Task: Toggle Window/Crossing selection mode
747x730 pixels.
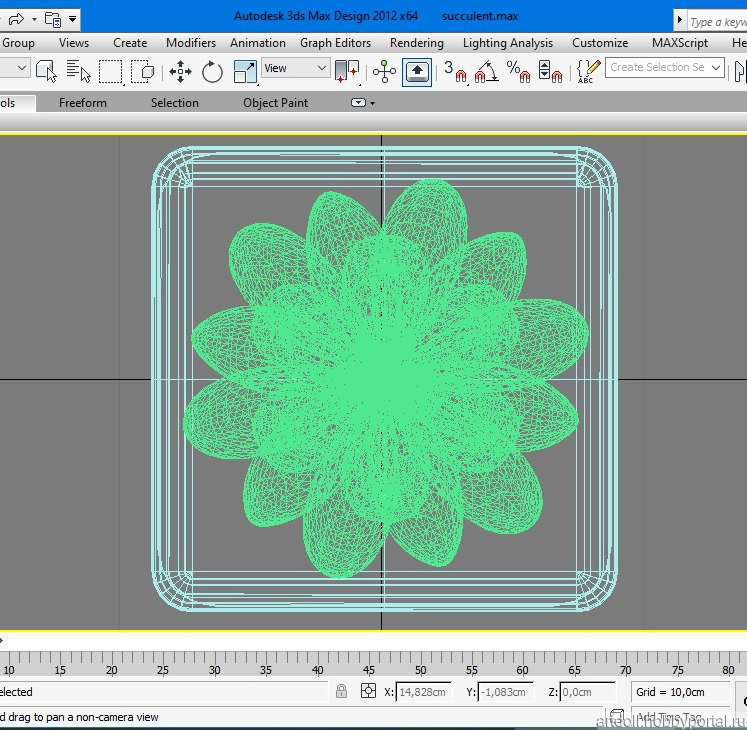Action: coord(143,70)
